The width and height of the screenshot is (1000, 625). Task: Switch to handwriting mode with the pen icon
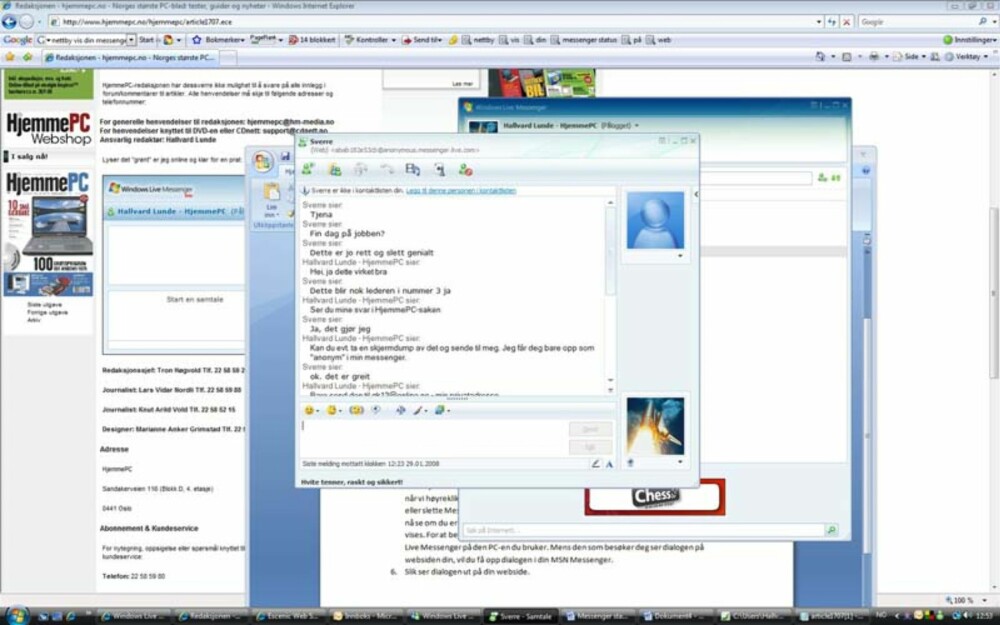click(x=596, y=464)
